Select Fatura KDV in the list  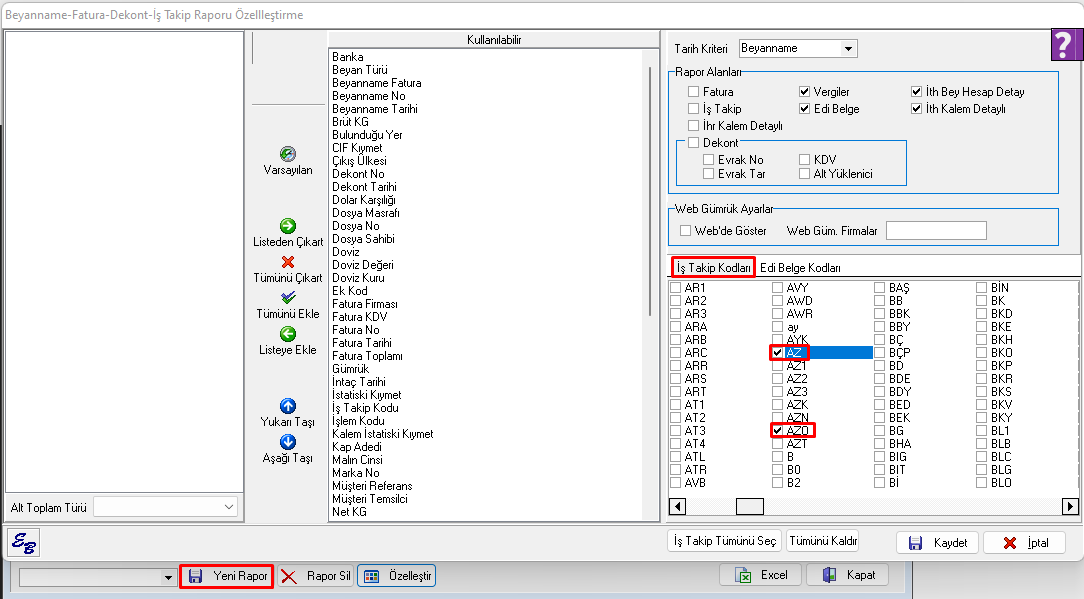click(359, 317)
